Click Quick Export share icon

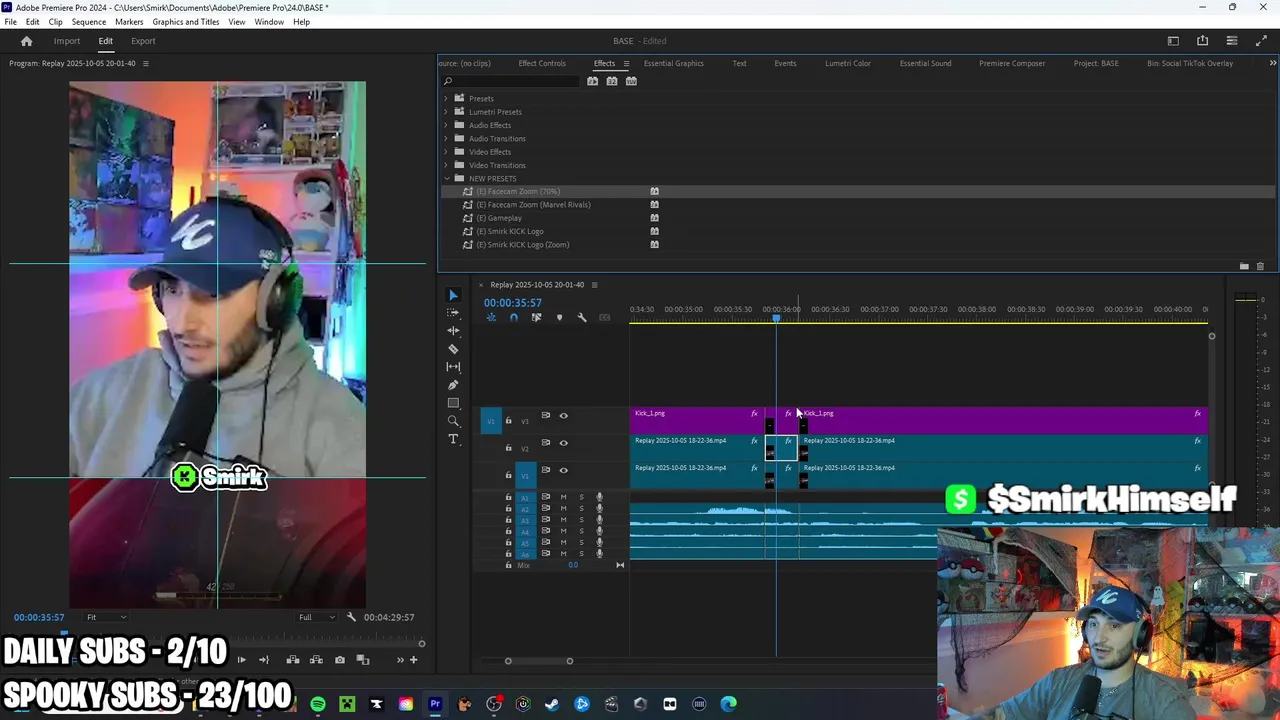click(1202, 41)
